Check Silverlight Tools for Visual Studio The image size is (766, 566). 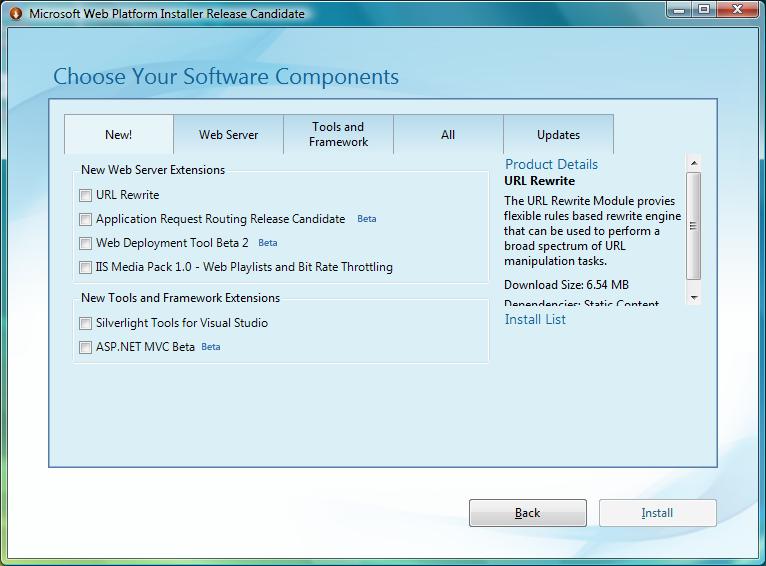coord(85,323)
